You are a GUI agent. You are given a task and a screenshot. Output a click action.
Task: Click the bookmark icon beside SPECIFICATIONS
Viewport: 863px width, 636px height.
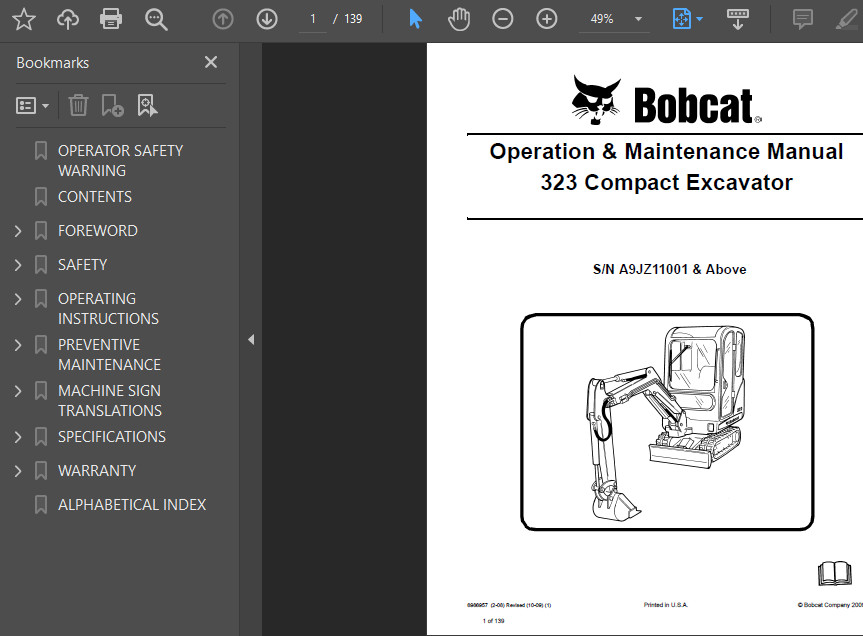[x=41, y=437]
